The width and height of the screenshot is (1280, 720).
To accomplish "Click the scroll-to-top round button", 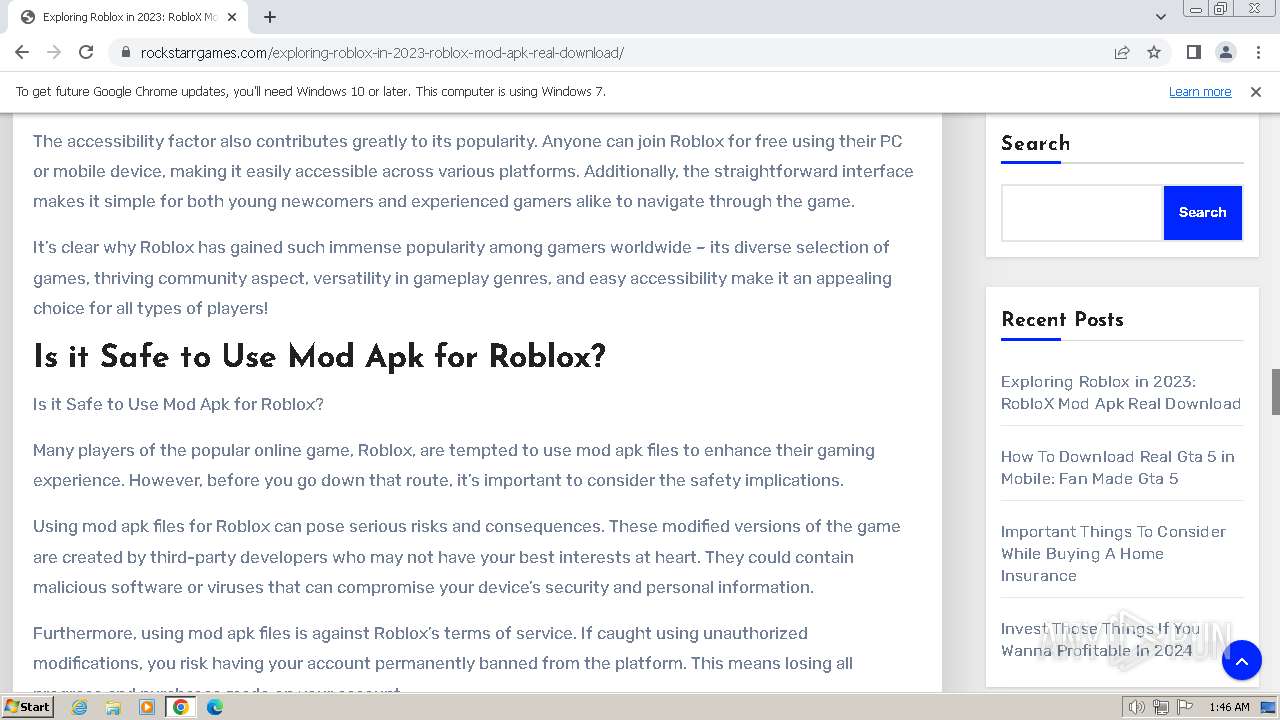I will click(1241, 660).
